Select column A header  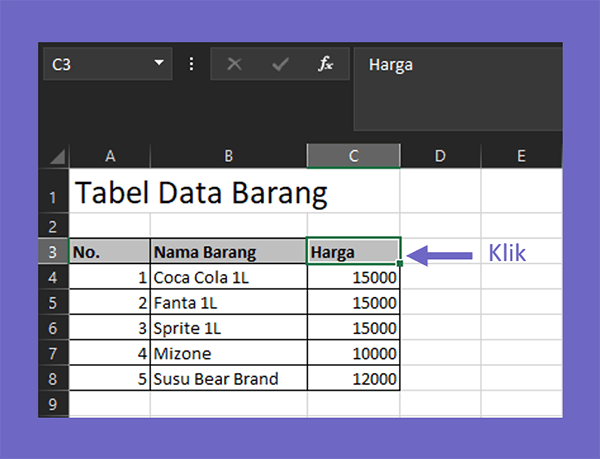click(x=110, y=156)
